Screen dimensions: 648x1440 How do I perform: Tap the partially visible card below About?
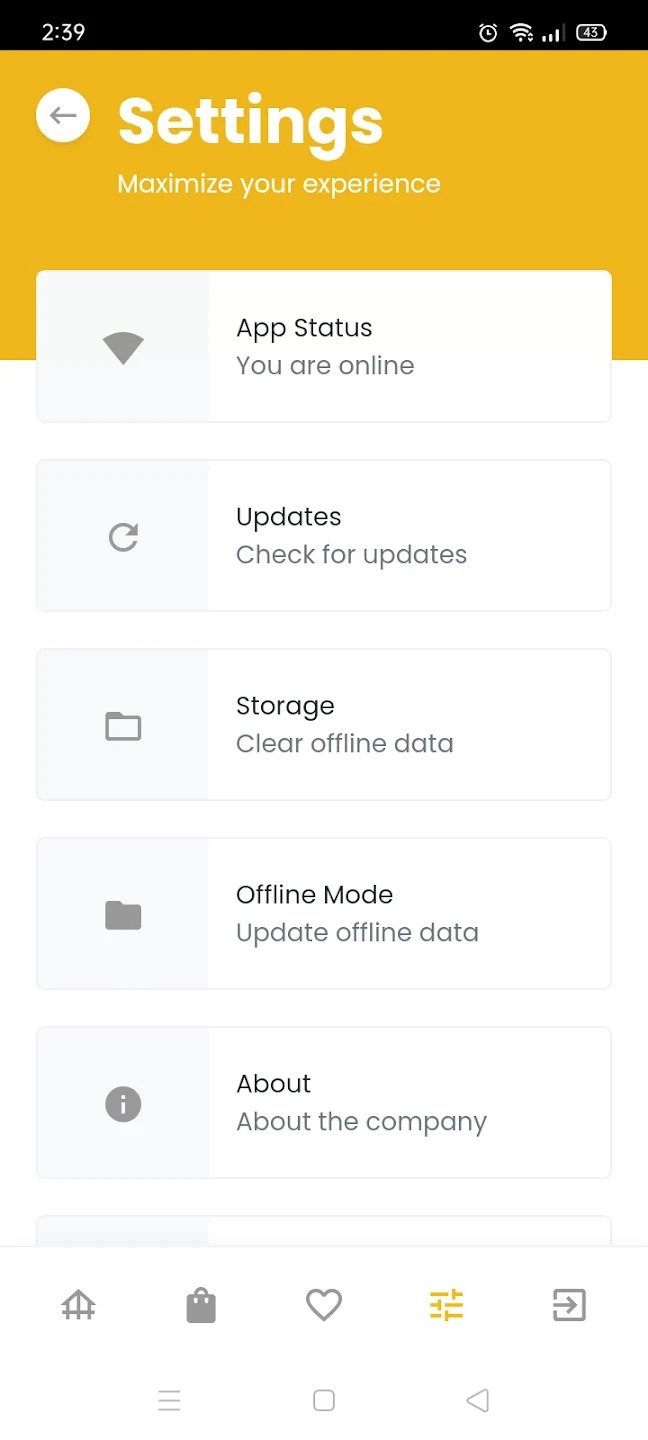click(324, 1231)
